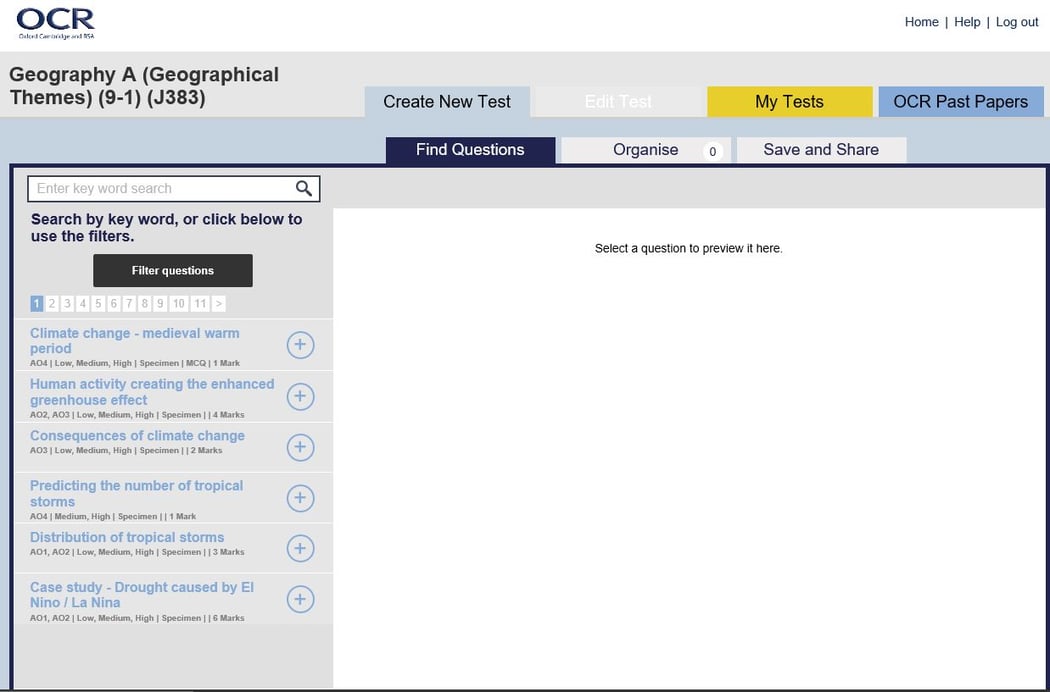Add the 'Consequences of climate change' question
Image resolution: width=1050 pixels, height=692 pixels.
pyautogui.click(x=300, y=447)
